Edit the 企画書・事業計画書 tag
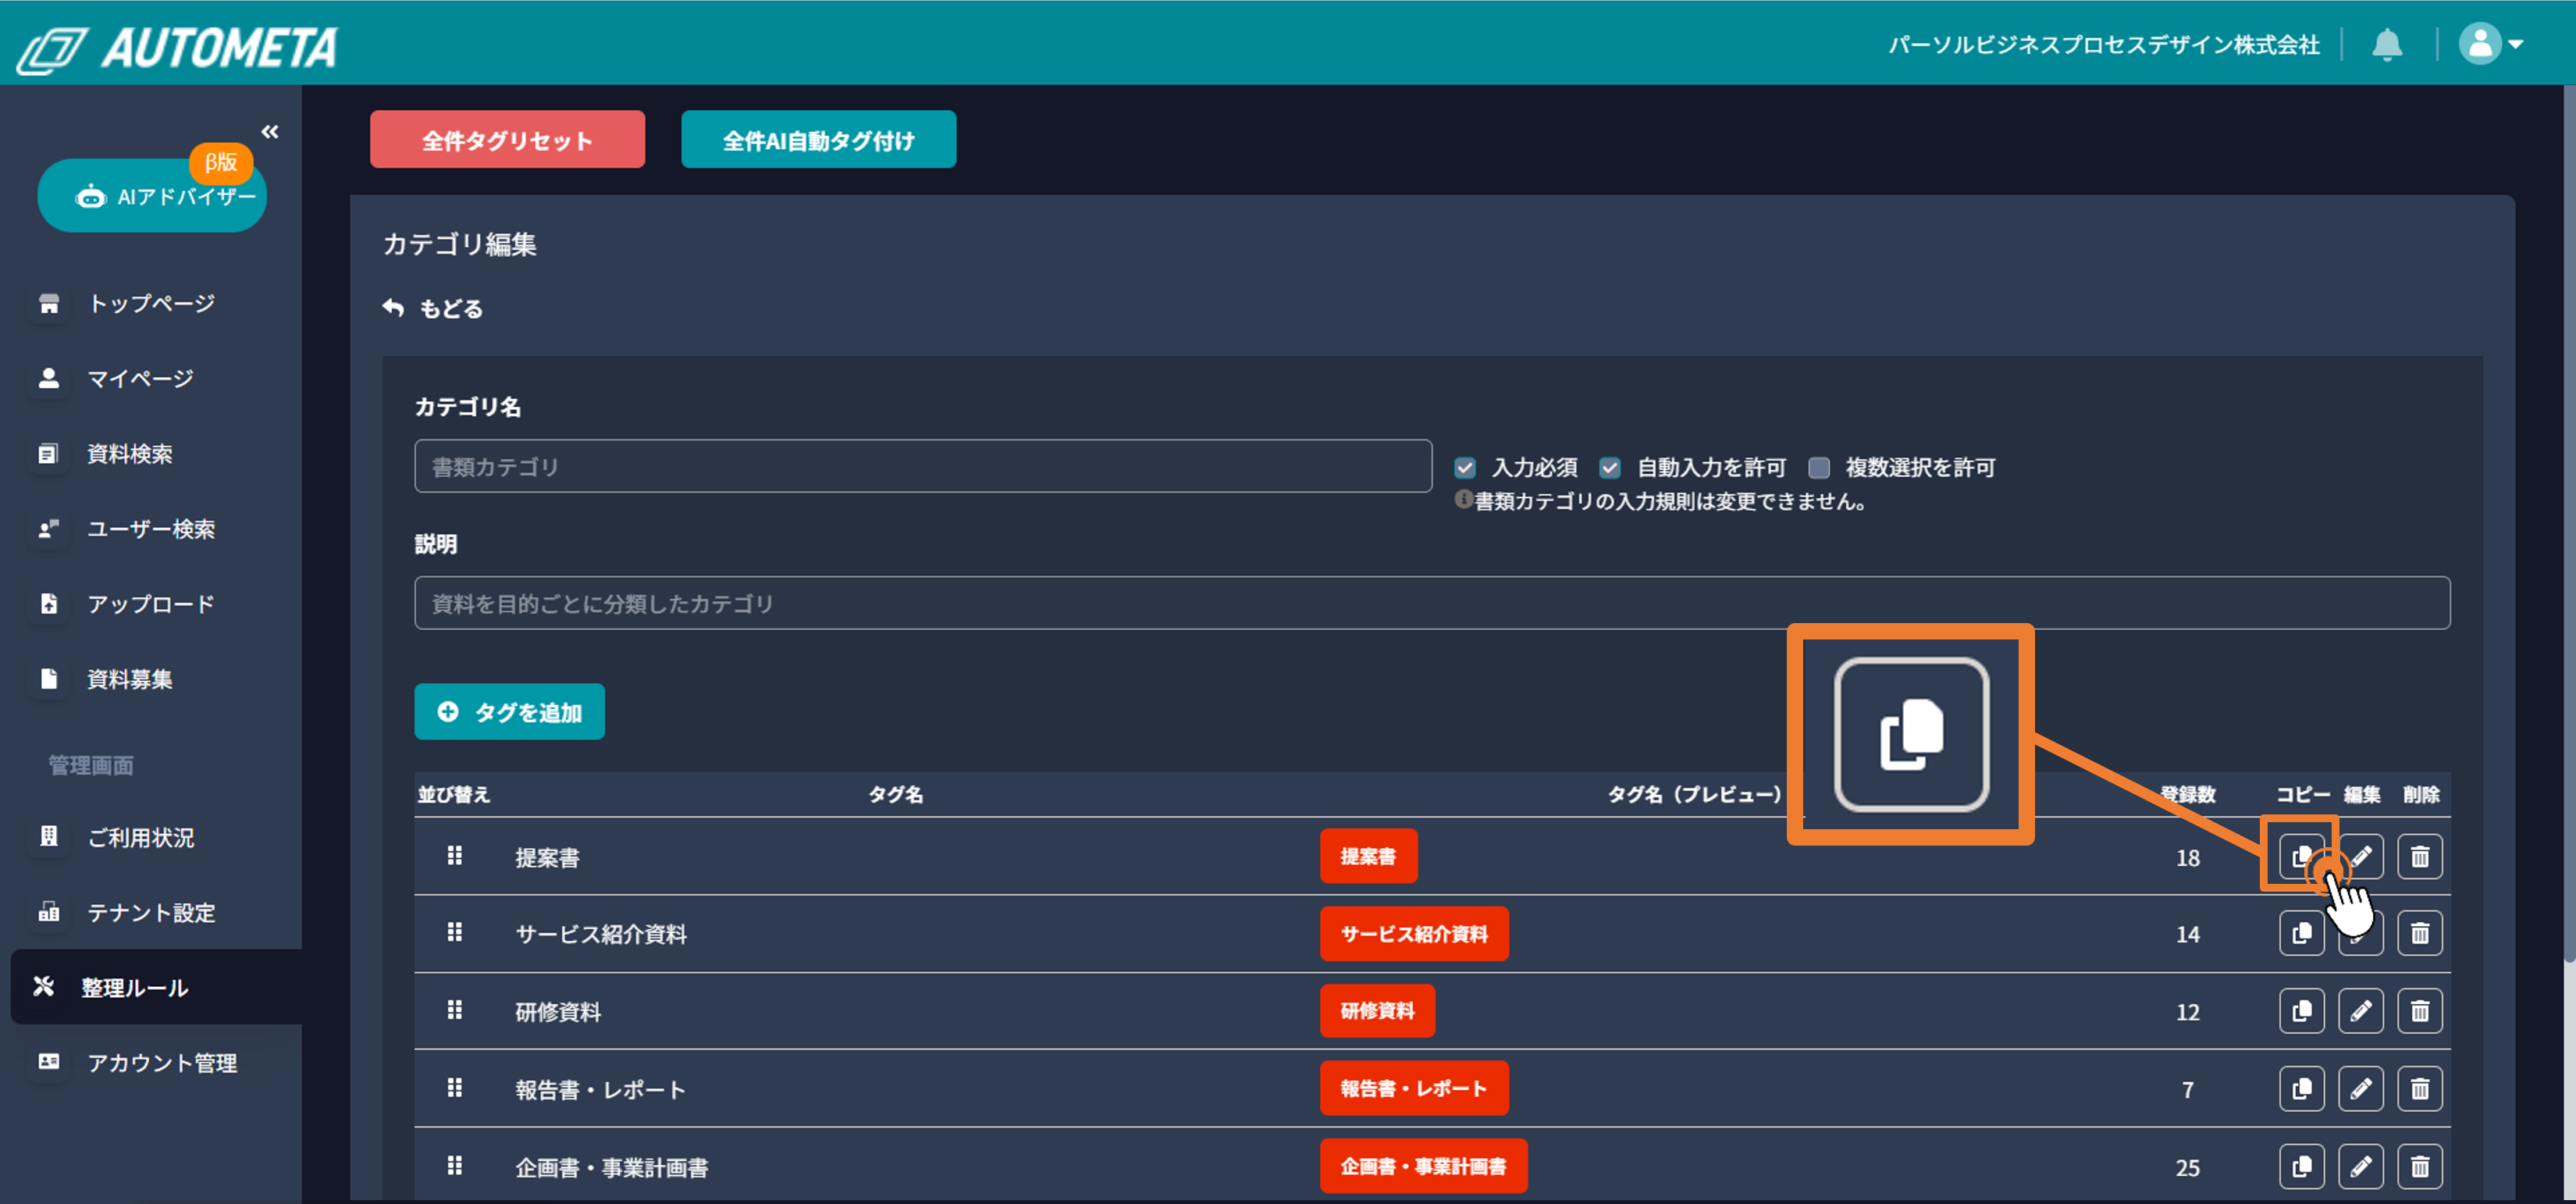 coord(2360,1166)
